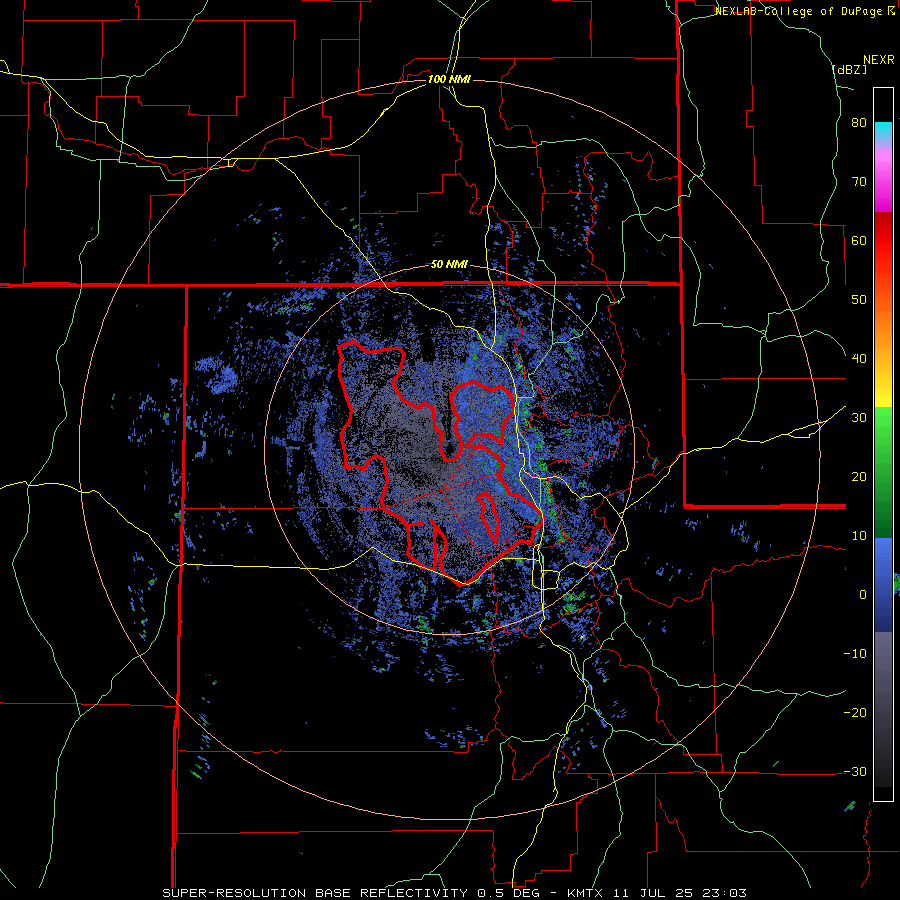Click the -30 value on the dBZ scale
900x900 pixels.
click(855, 771)
